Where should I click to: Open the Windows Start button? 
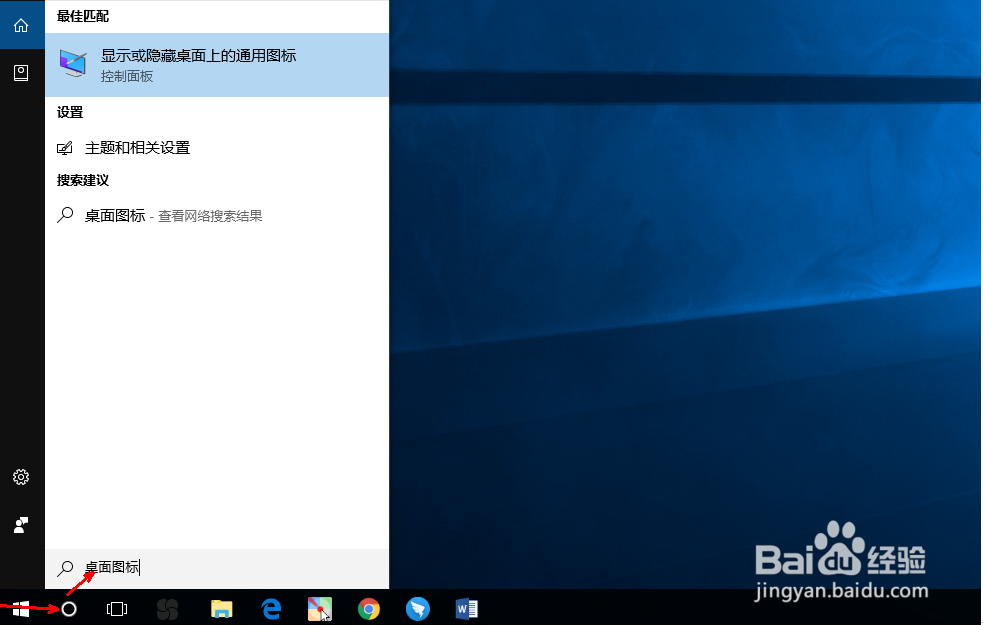pos(21,609)
